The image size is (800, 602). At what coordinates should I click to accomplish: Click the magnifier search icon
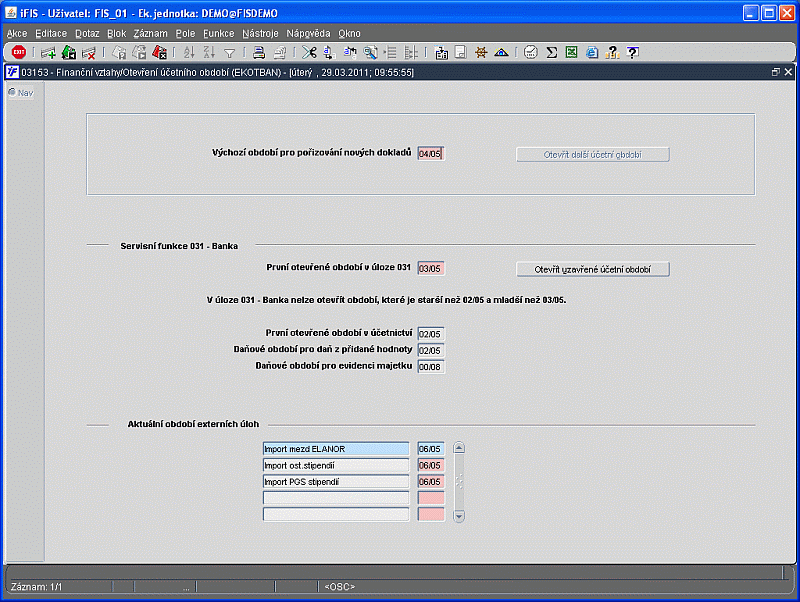click(371, 52)
